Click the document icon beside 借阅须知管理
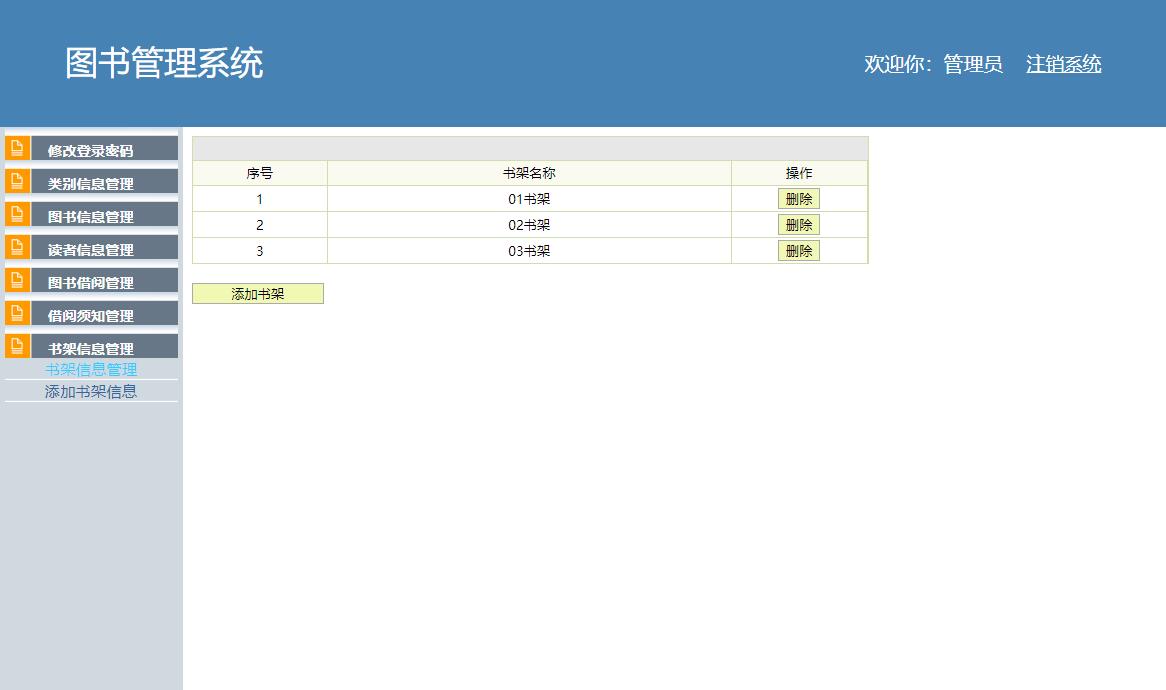Image resolution: width=1166 pixels, height=690 pixels. click(x=17, y=313)
